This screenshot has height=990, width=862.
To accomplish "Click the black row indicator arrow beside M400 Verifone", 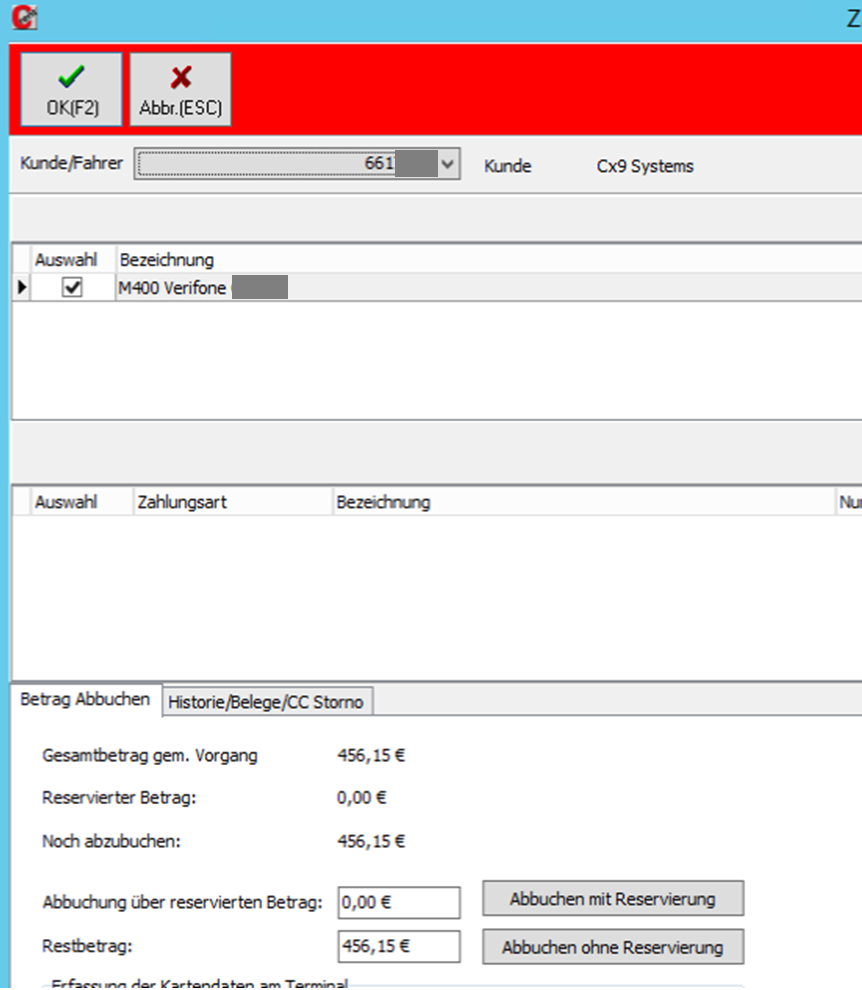I will pos(21,288).
